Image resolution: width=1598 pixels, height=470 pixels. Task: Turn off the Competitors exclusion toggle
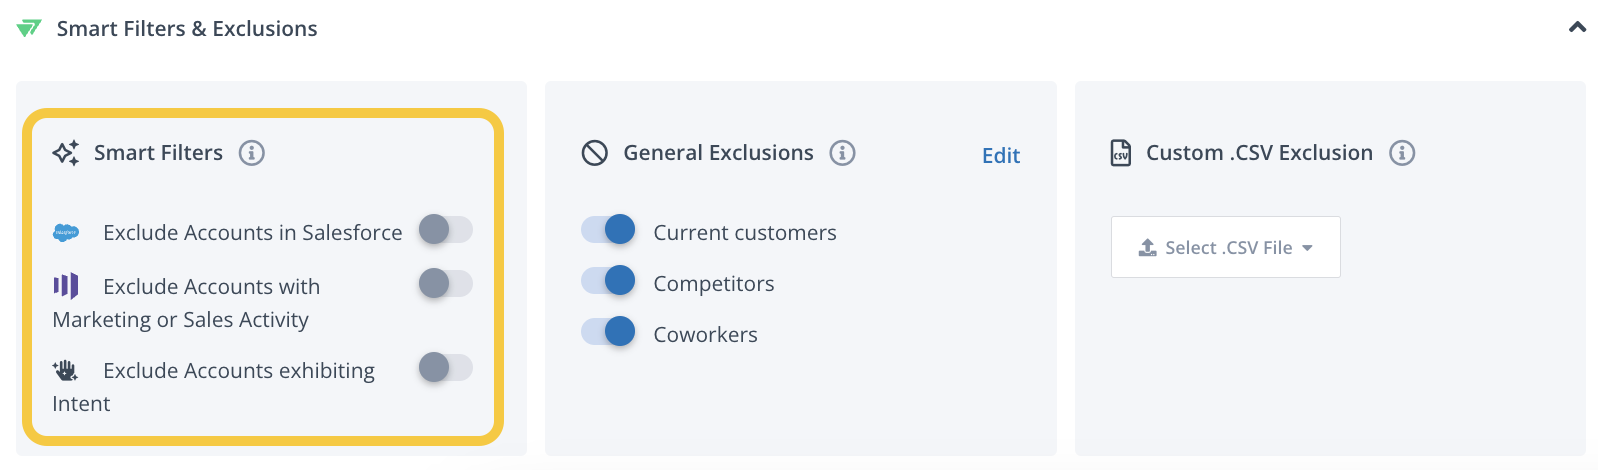click(608, 280)
